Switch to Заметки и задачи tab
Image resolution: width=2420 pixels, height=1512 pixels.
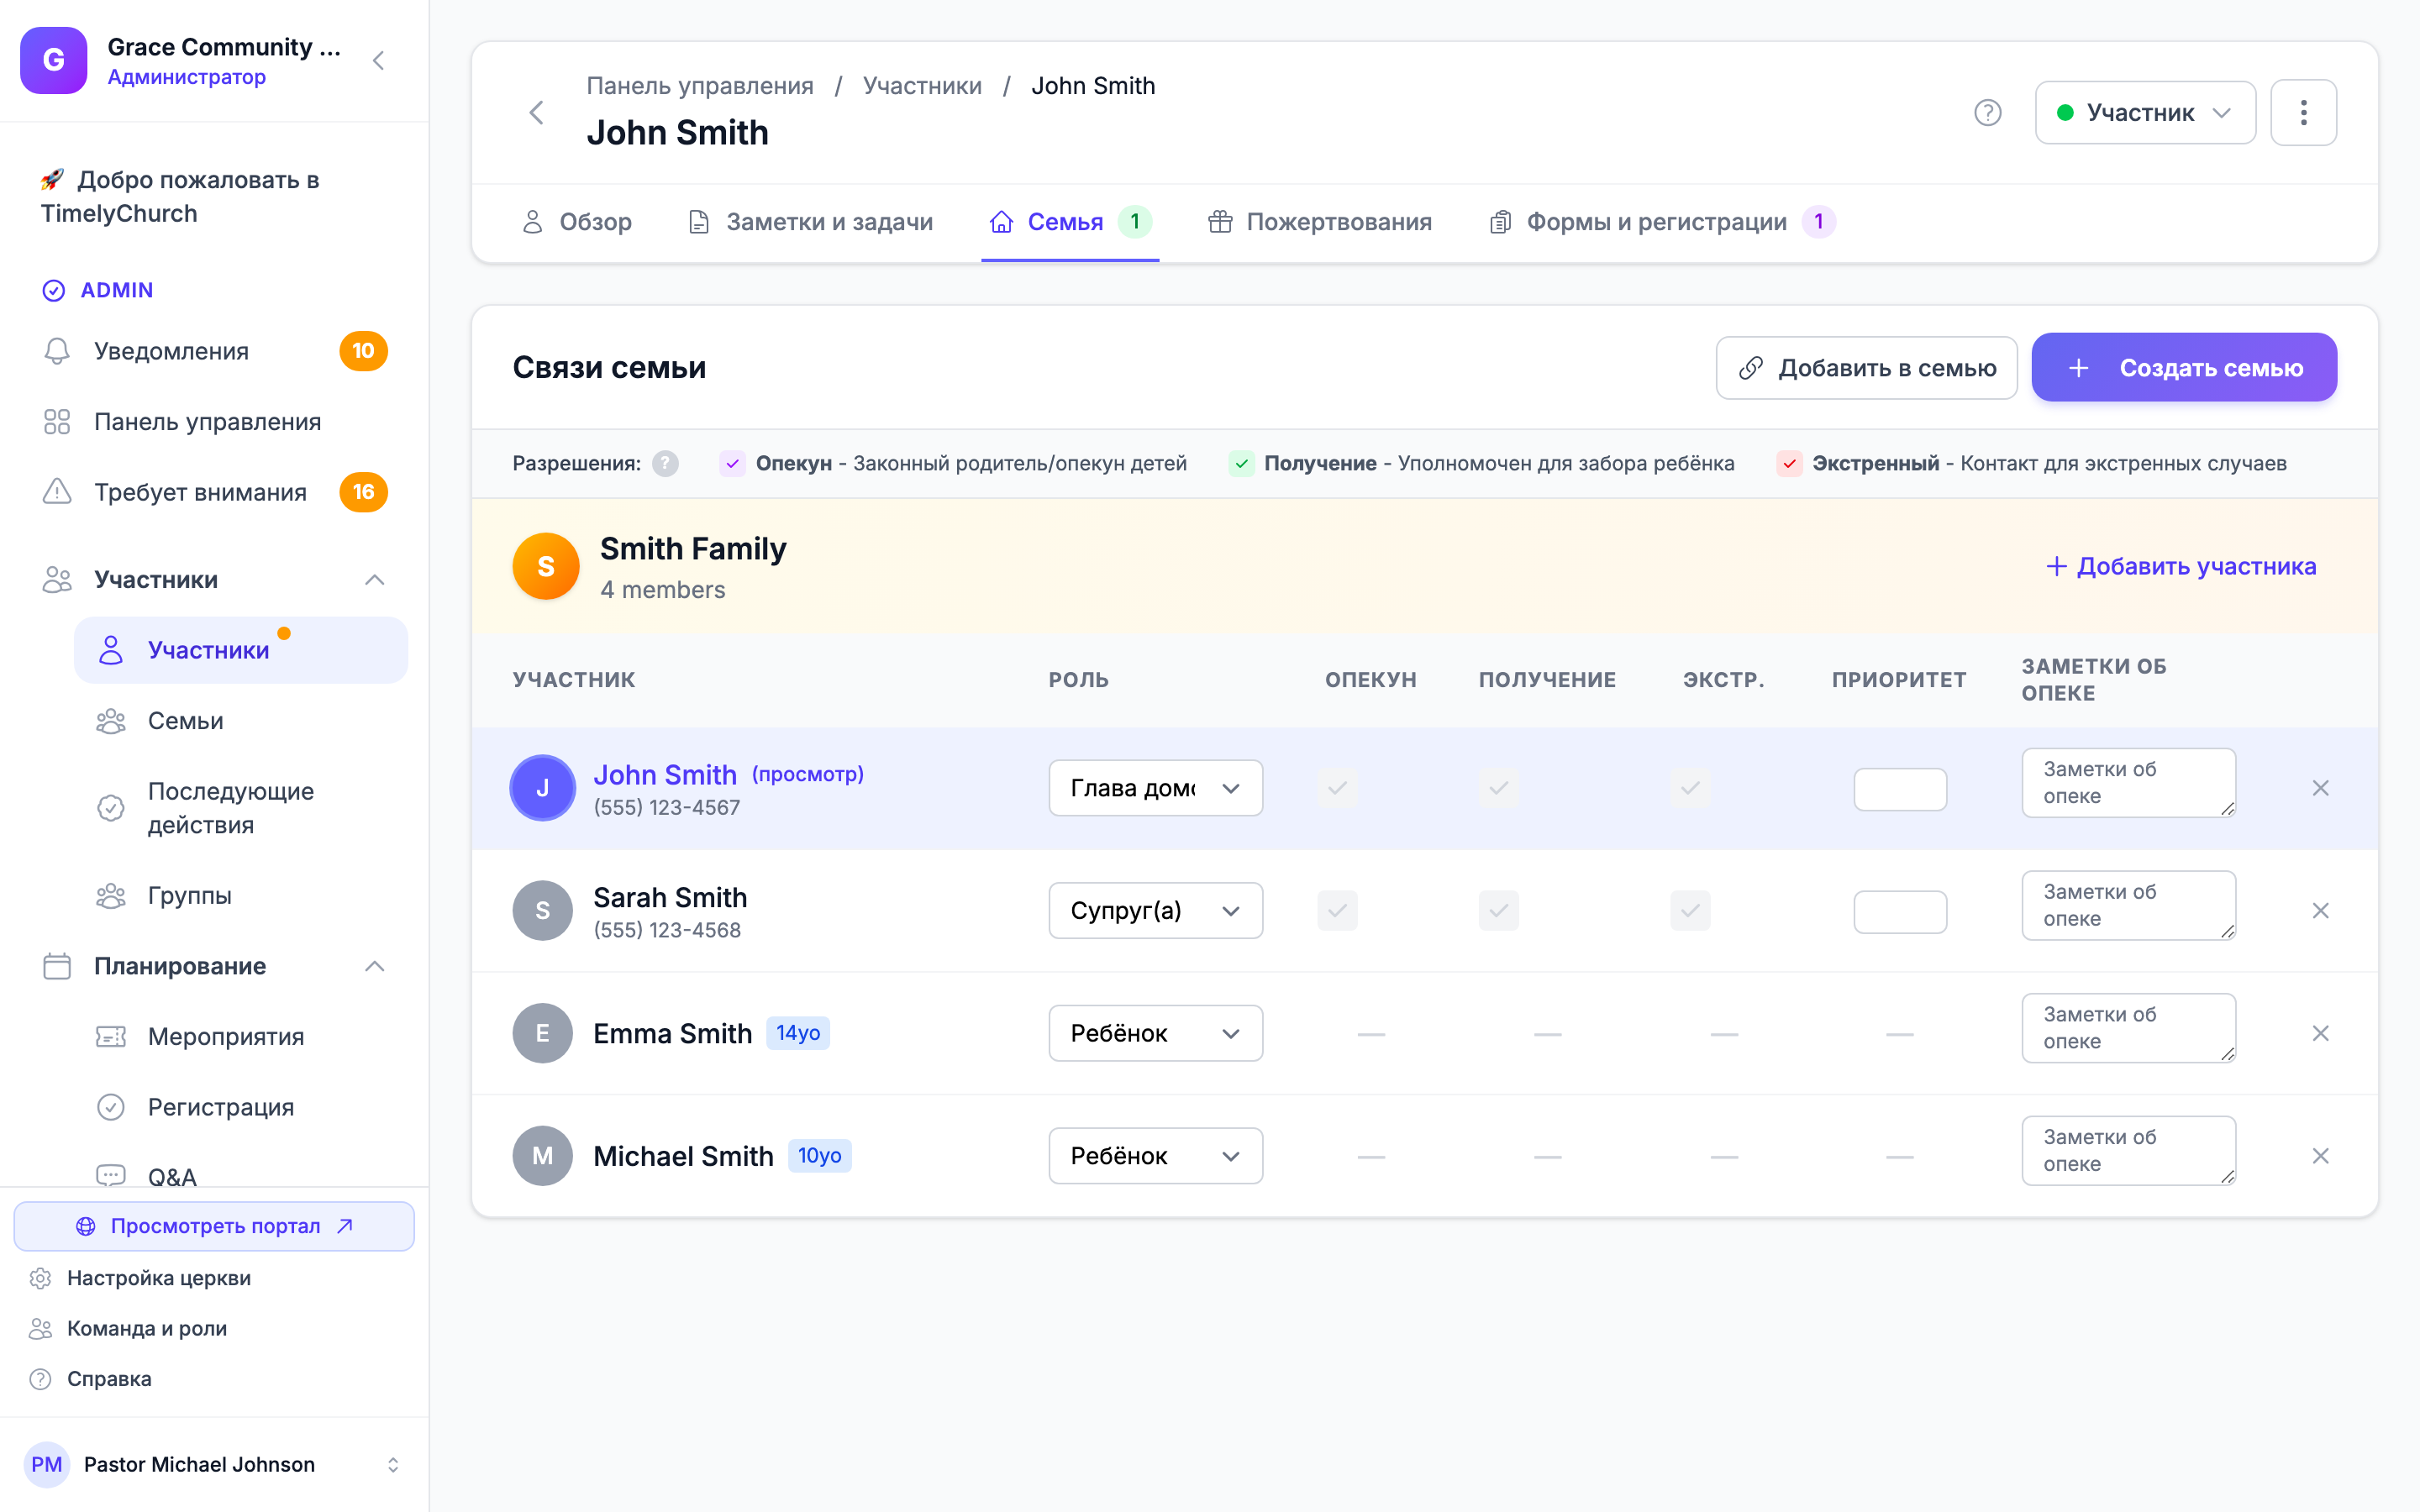click(811, 222)
